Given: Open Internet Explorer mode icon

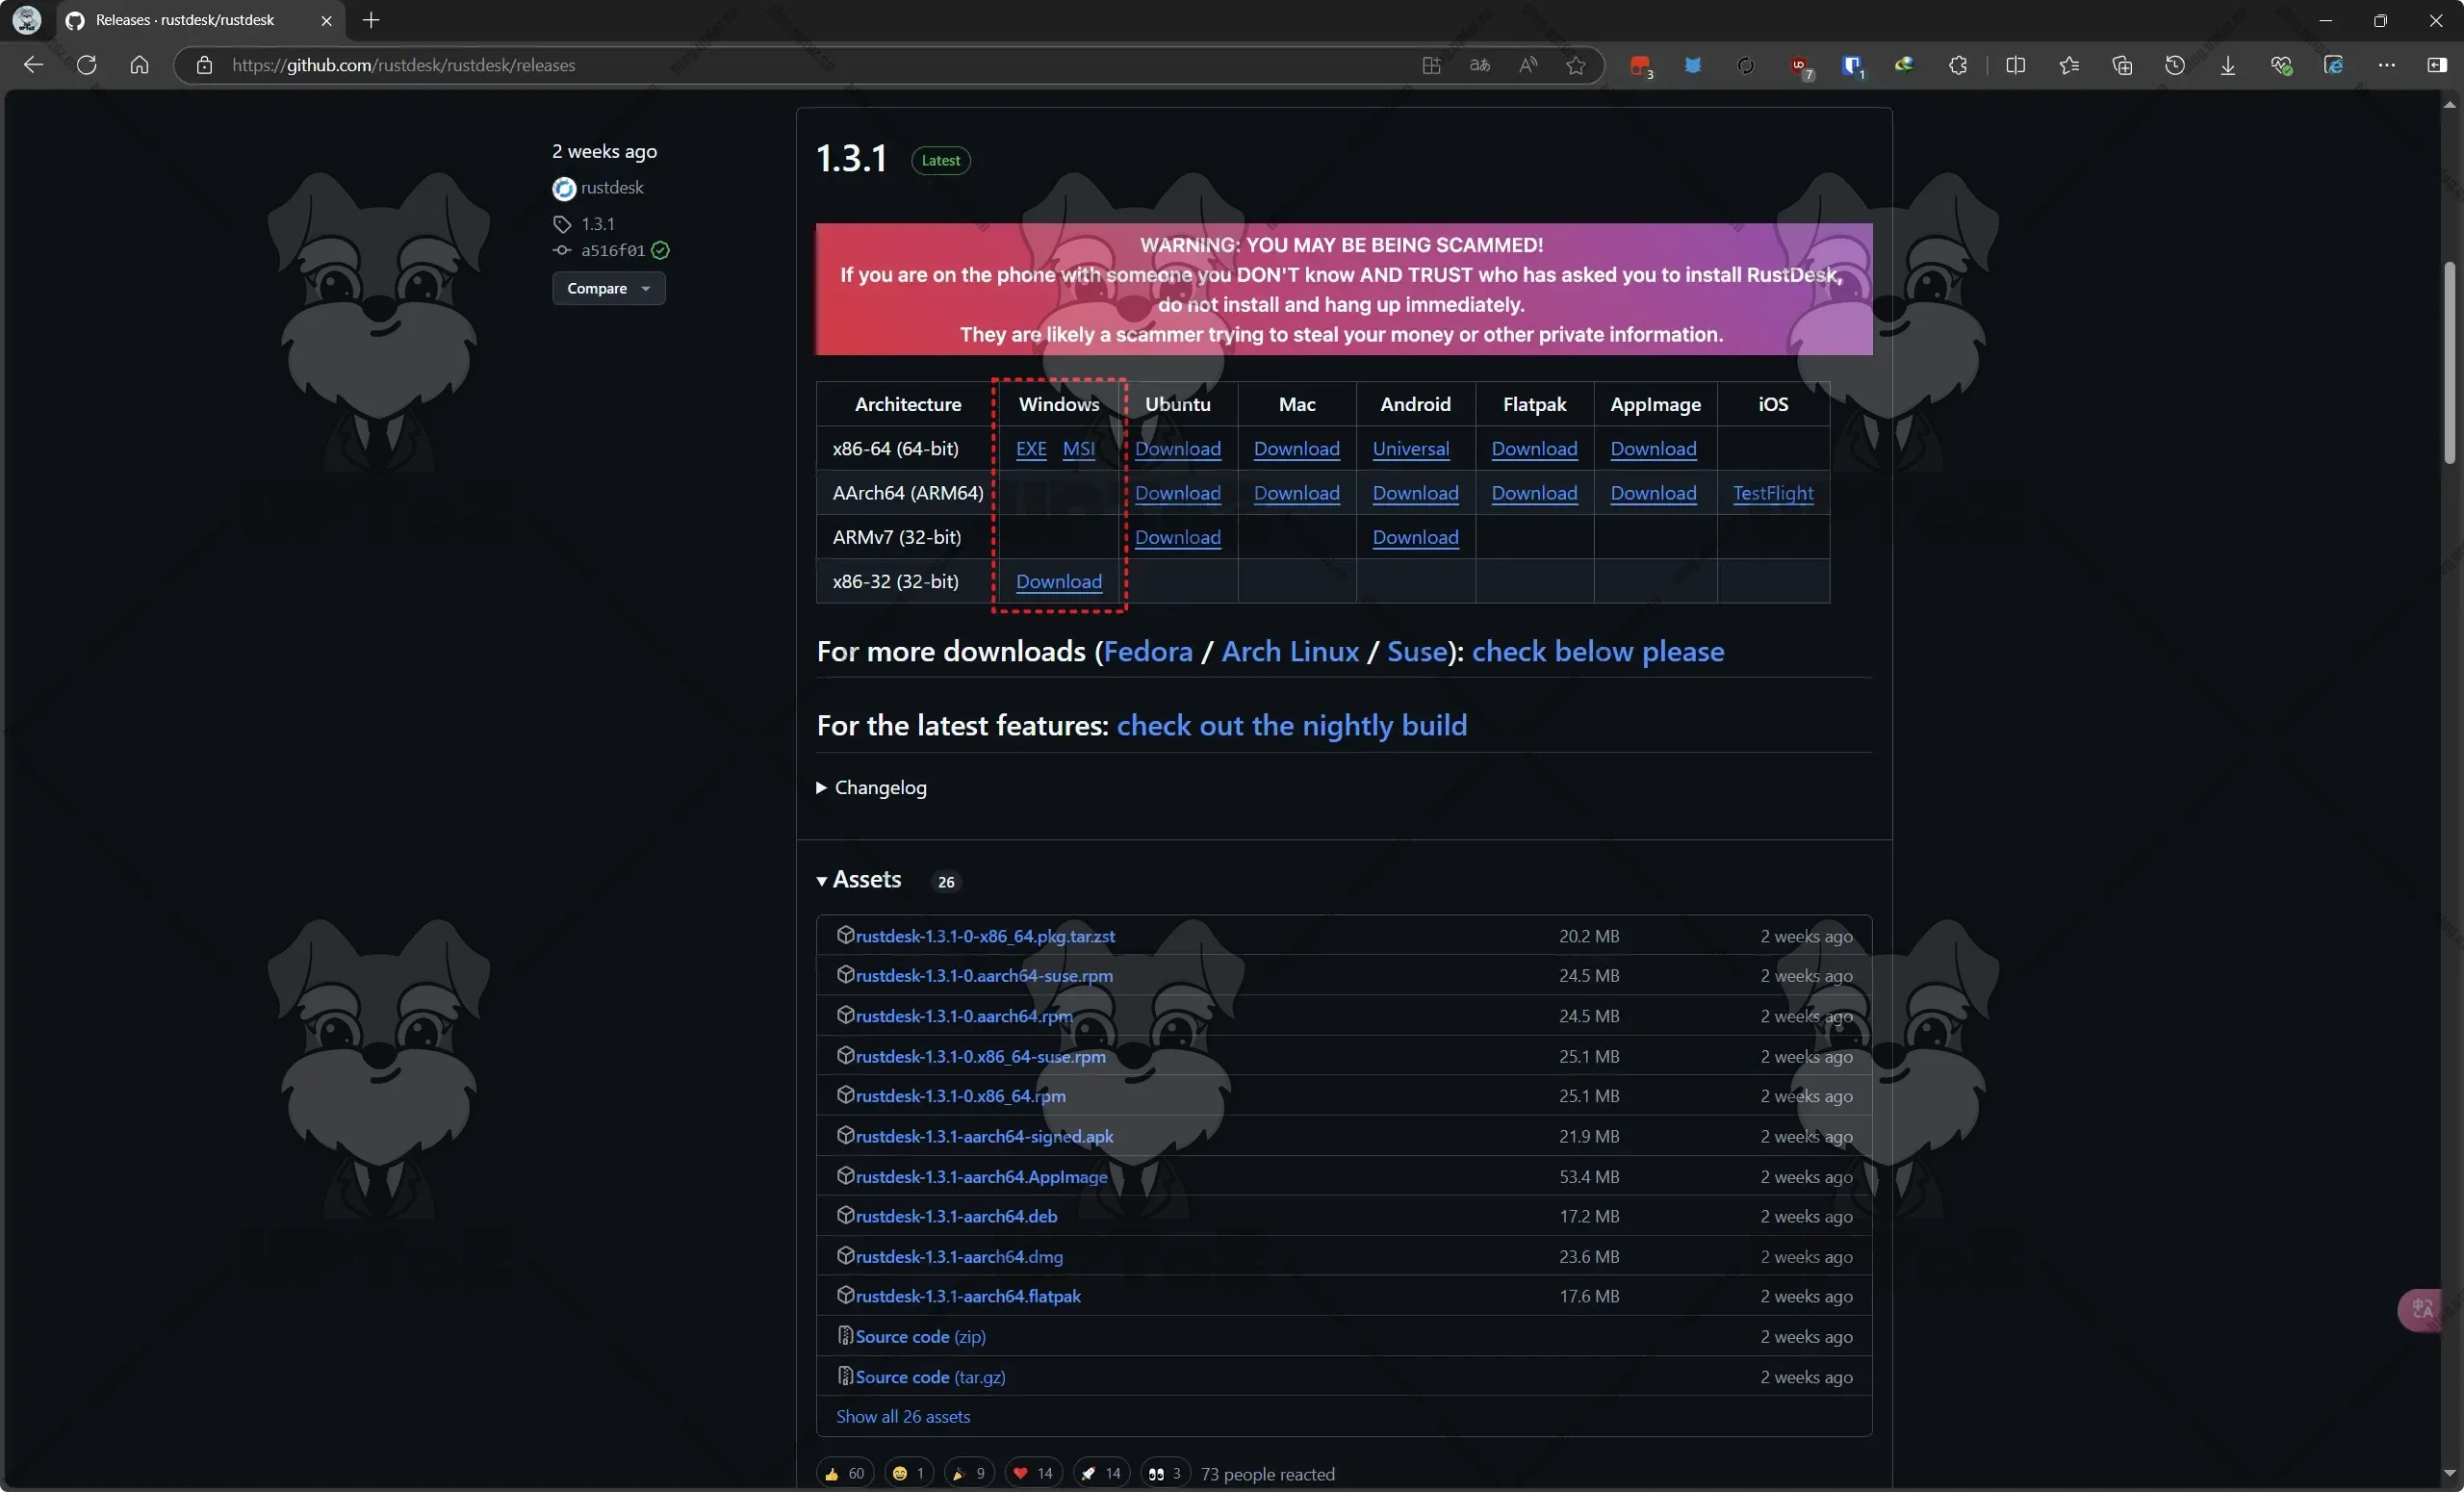Looking at the screenshot, I should 2334,65.
